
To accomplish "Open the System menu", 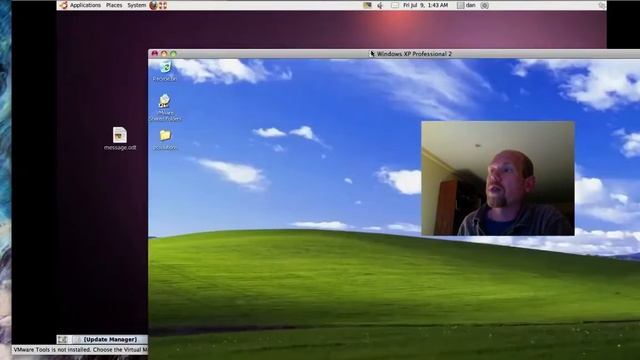I will (x=136, y=5).
